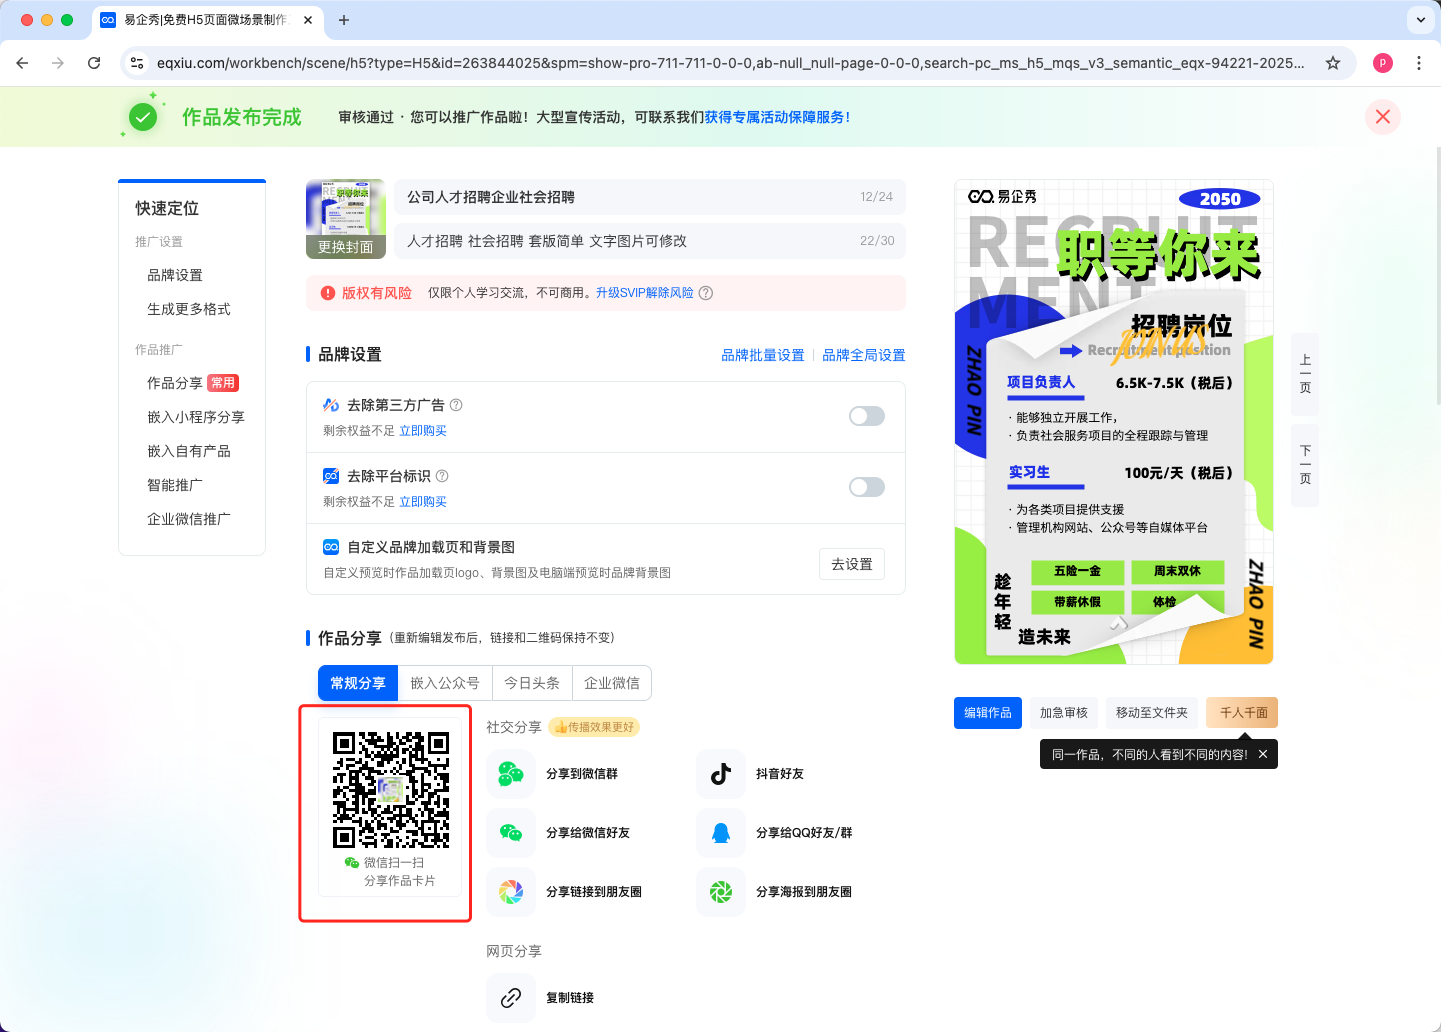Click the 复制链接 chain icon
The image size is (1441, 1032).
[511, 998]
